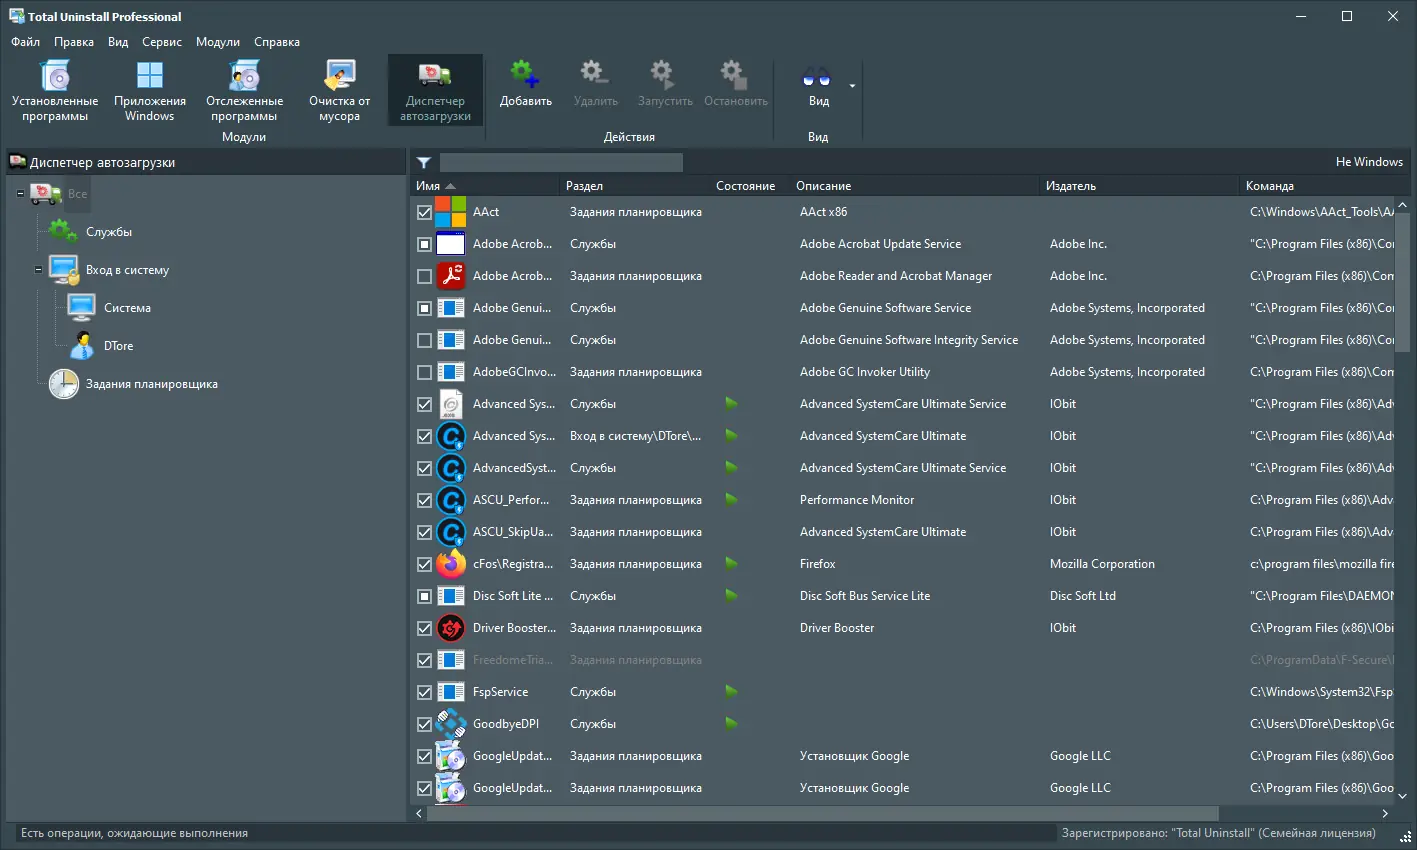Select the DTore user node
Image resolution: width=1417 pixels, height=850 pixels.
[118, 346]
